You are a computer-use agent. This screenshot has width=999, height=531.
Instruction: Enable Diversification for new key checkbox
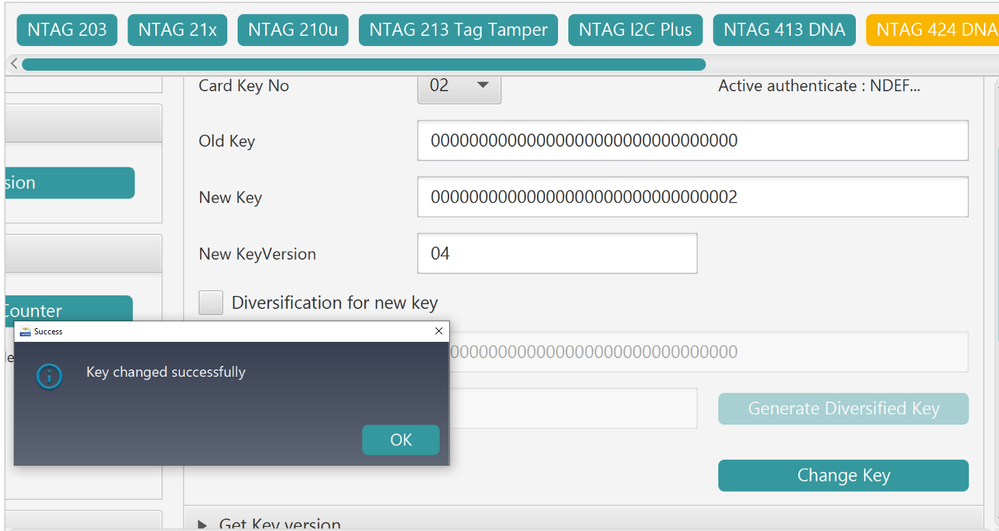pos(211,303)
